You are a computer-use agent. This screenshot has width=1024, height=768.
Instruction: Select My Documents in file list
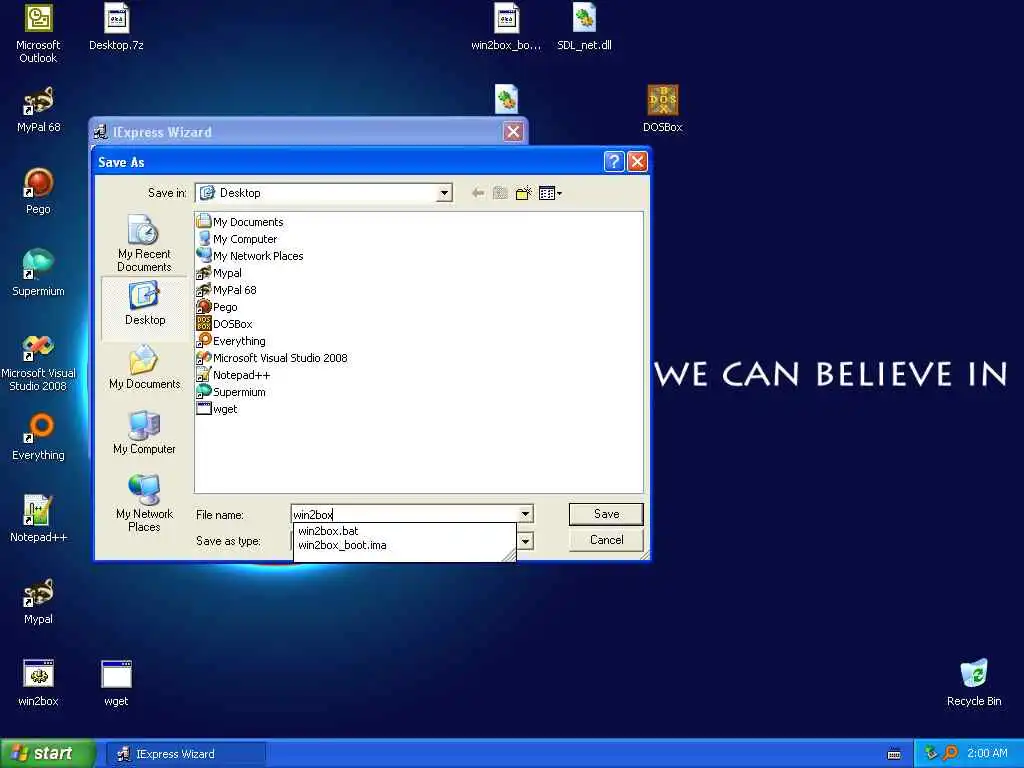pos(240,222)
